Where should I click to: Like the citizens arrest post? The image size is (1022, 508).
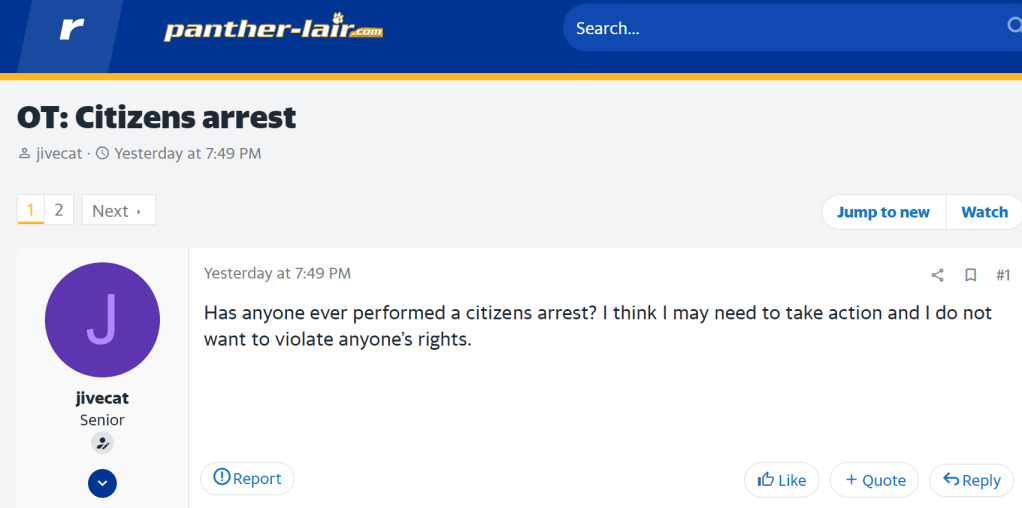tap(782, 480)
